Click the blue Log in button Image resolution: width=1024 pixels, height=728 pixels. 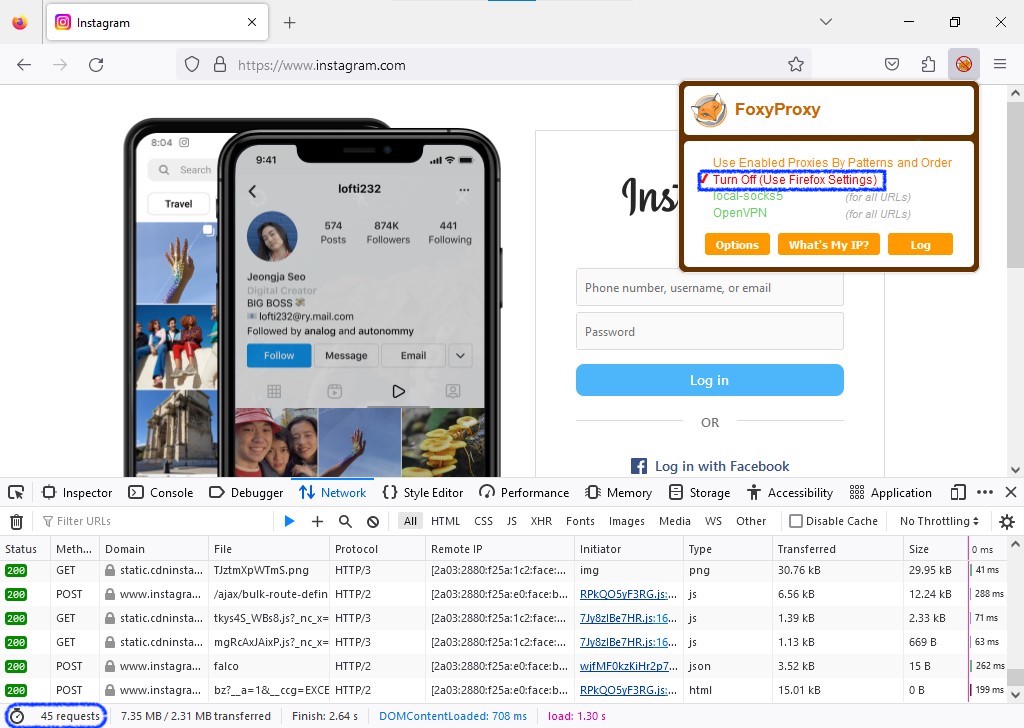709,380
